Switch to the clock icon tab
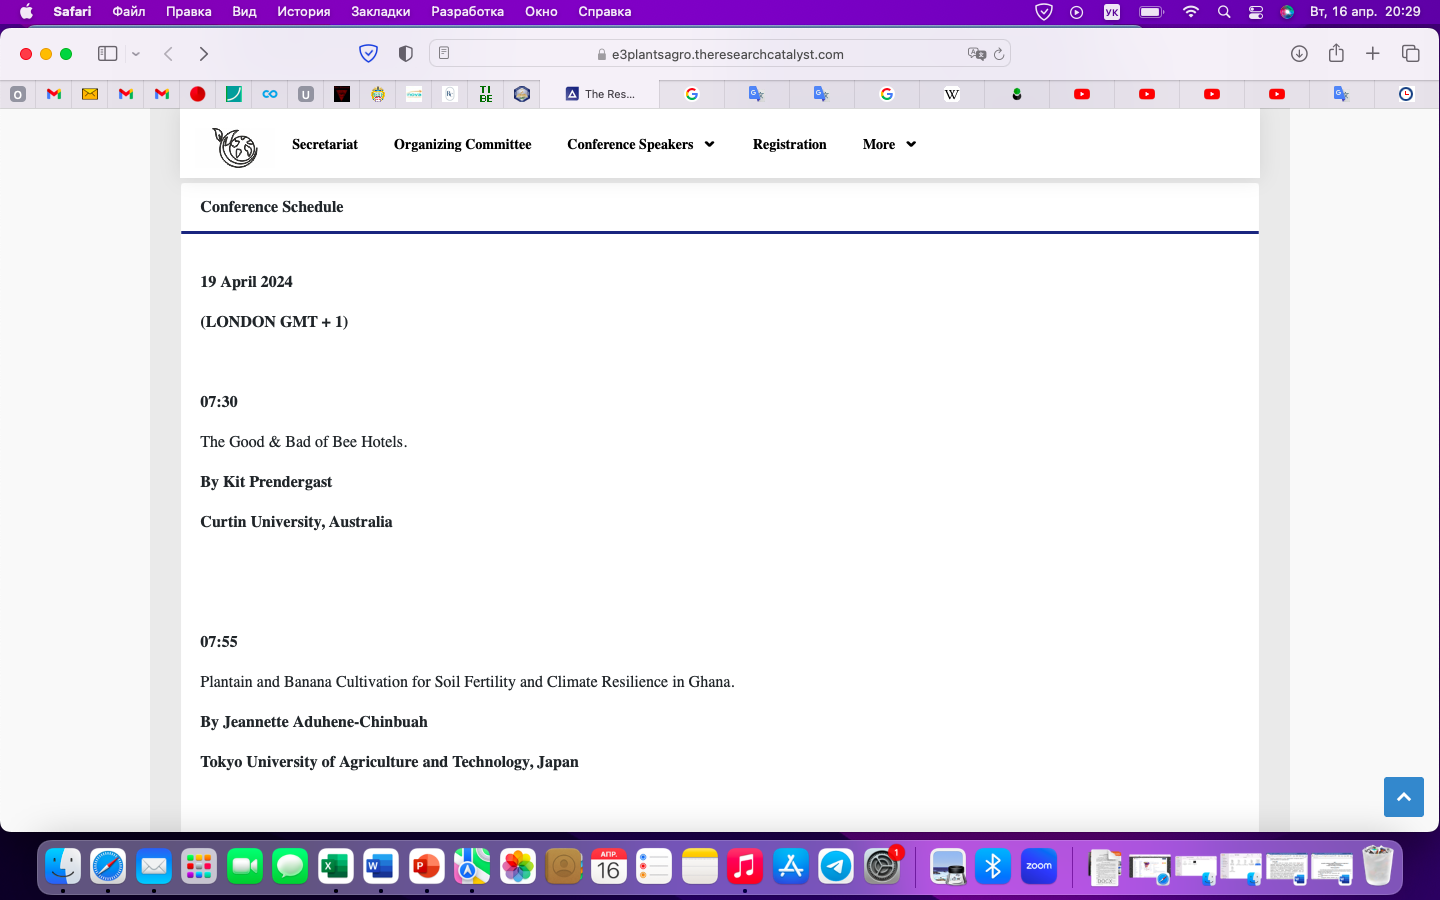This screenshot has width=1440, height=900. [1406, 94]
